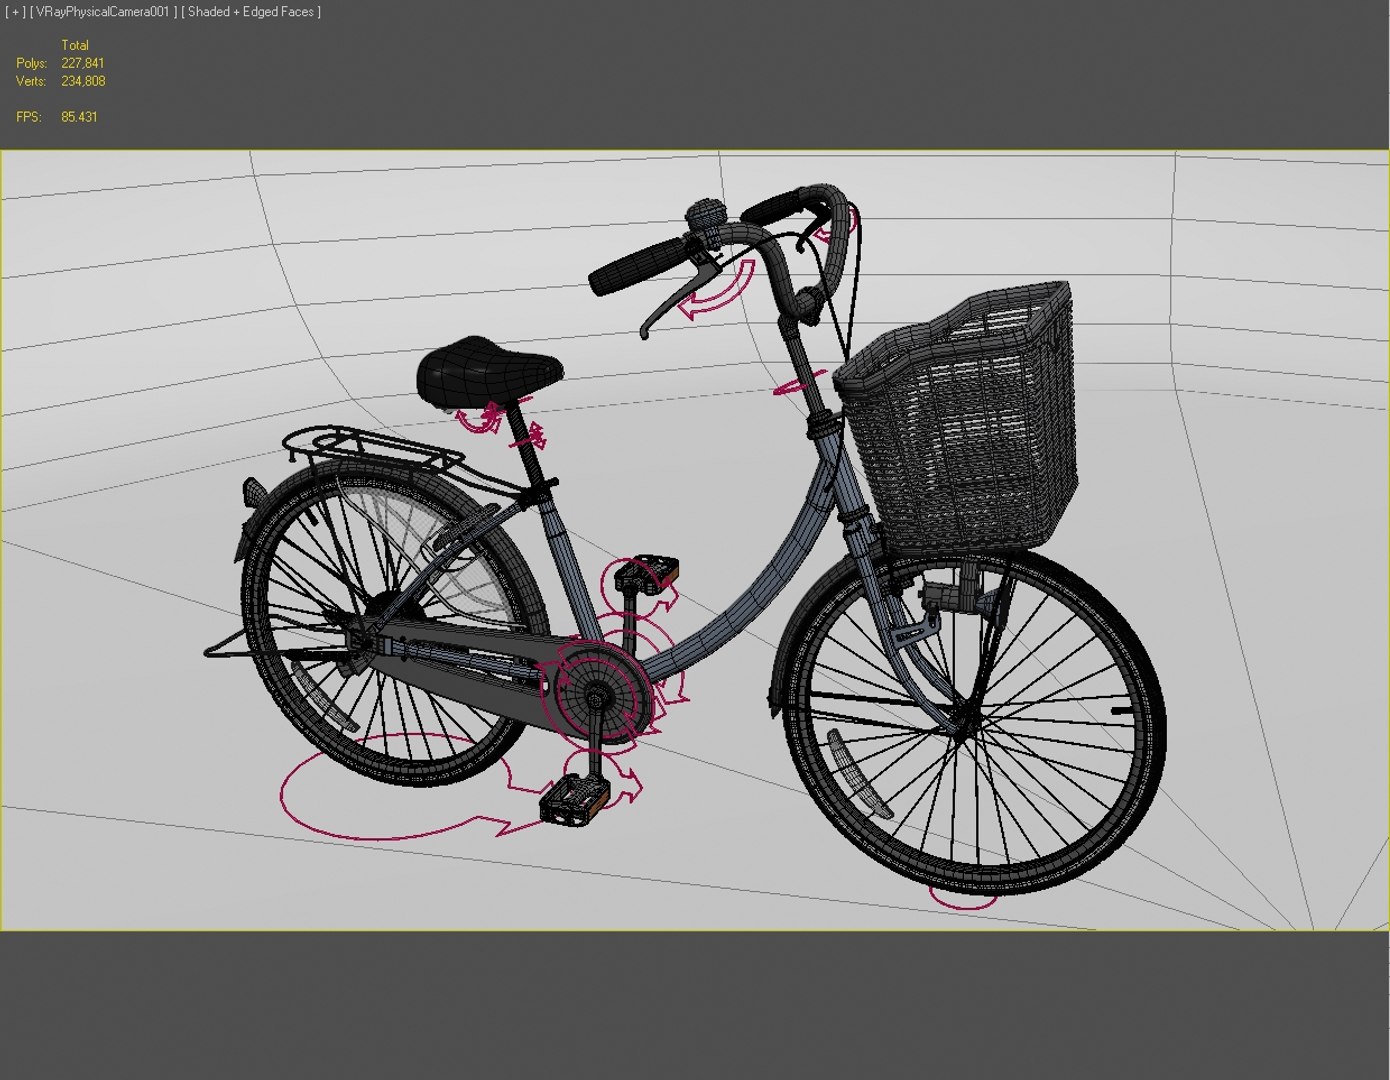Select the brake lever rotation control arrow
The image size is (1390, 1080).
(x=717, y=289)
